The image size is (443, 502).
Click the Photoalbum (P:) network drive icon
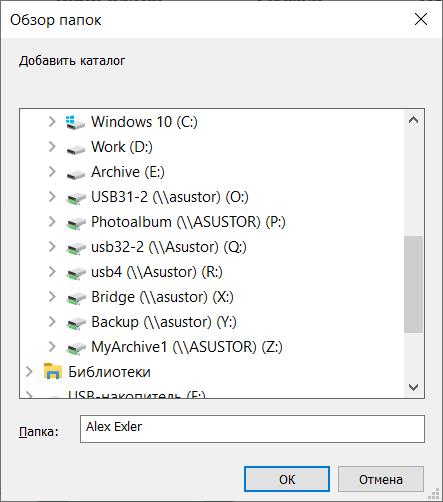pos(75,223)
